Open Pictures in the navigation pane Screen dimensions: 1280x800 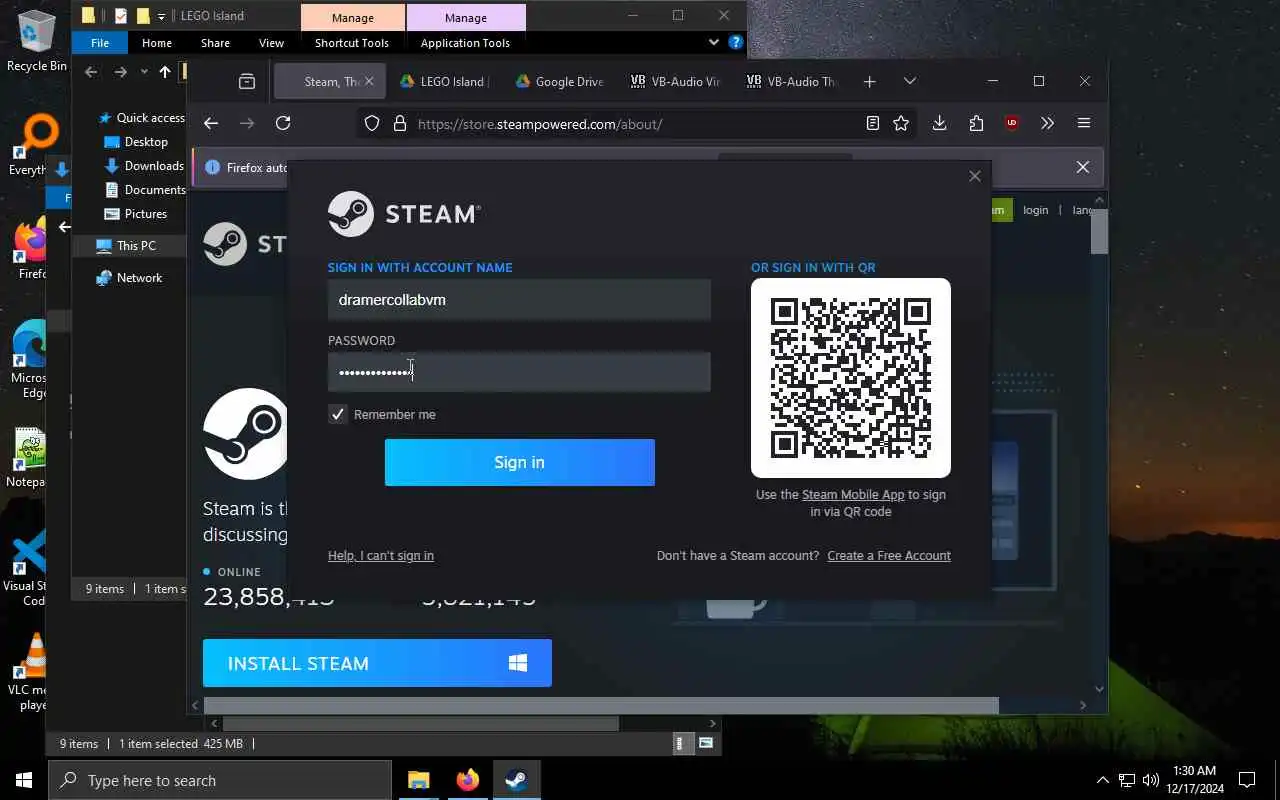click(x=136, y=213)
